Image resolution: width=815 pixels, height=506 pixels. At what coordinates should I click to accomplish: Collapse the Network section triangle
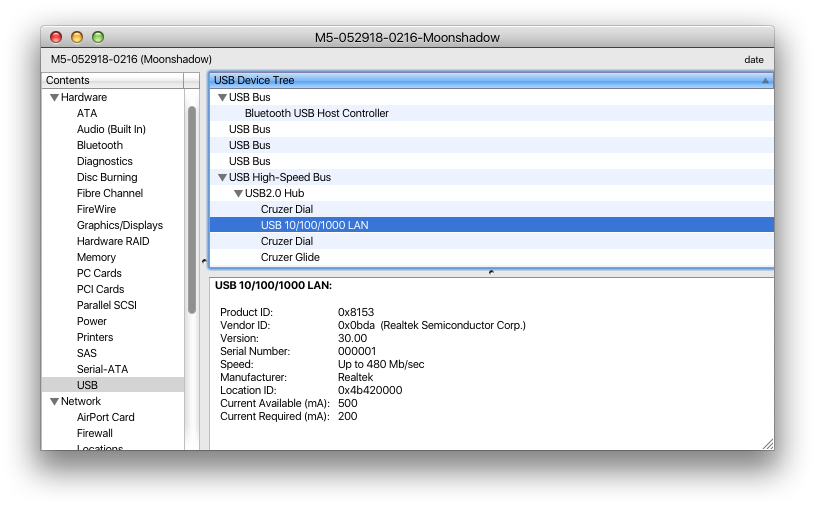pos(54,402)
